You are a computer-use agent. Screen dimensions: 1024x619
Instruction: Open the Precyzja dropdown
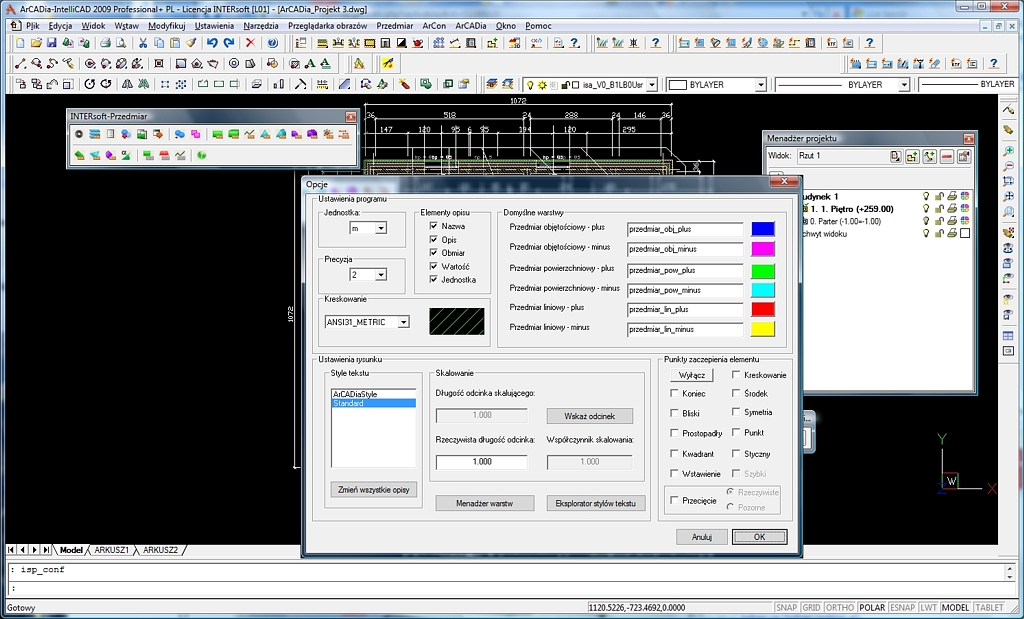click(381, 275)
